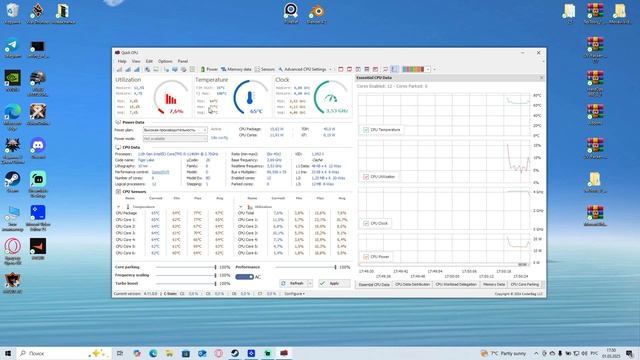The width and height of the screenshot is (640, 360).
Task: Open Memory data from the toolbar
Action: coord(236,69)
